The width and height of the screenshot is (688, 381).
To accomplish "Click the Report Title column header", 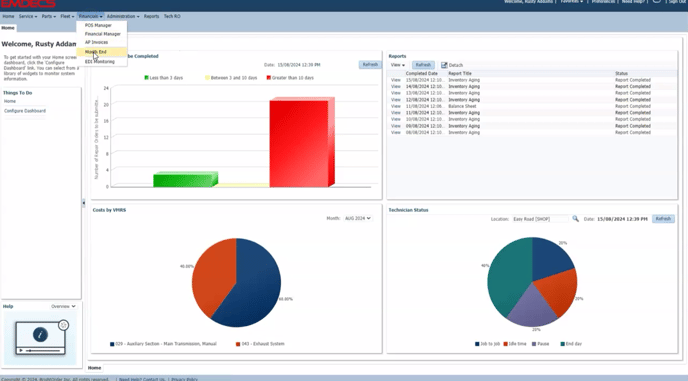I will point(460,73).
